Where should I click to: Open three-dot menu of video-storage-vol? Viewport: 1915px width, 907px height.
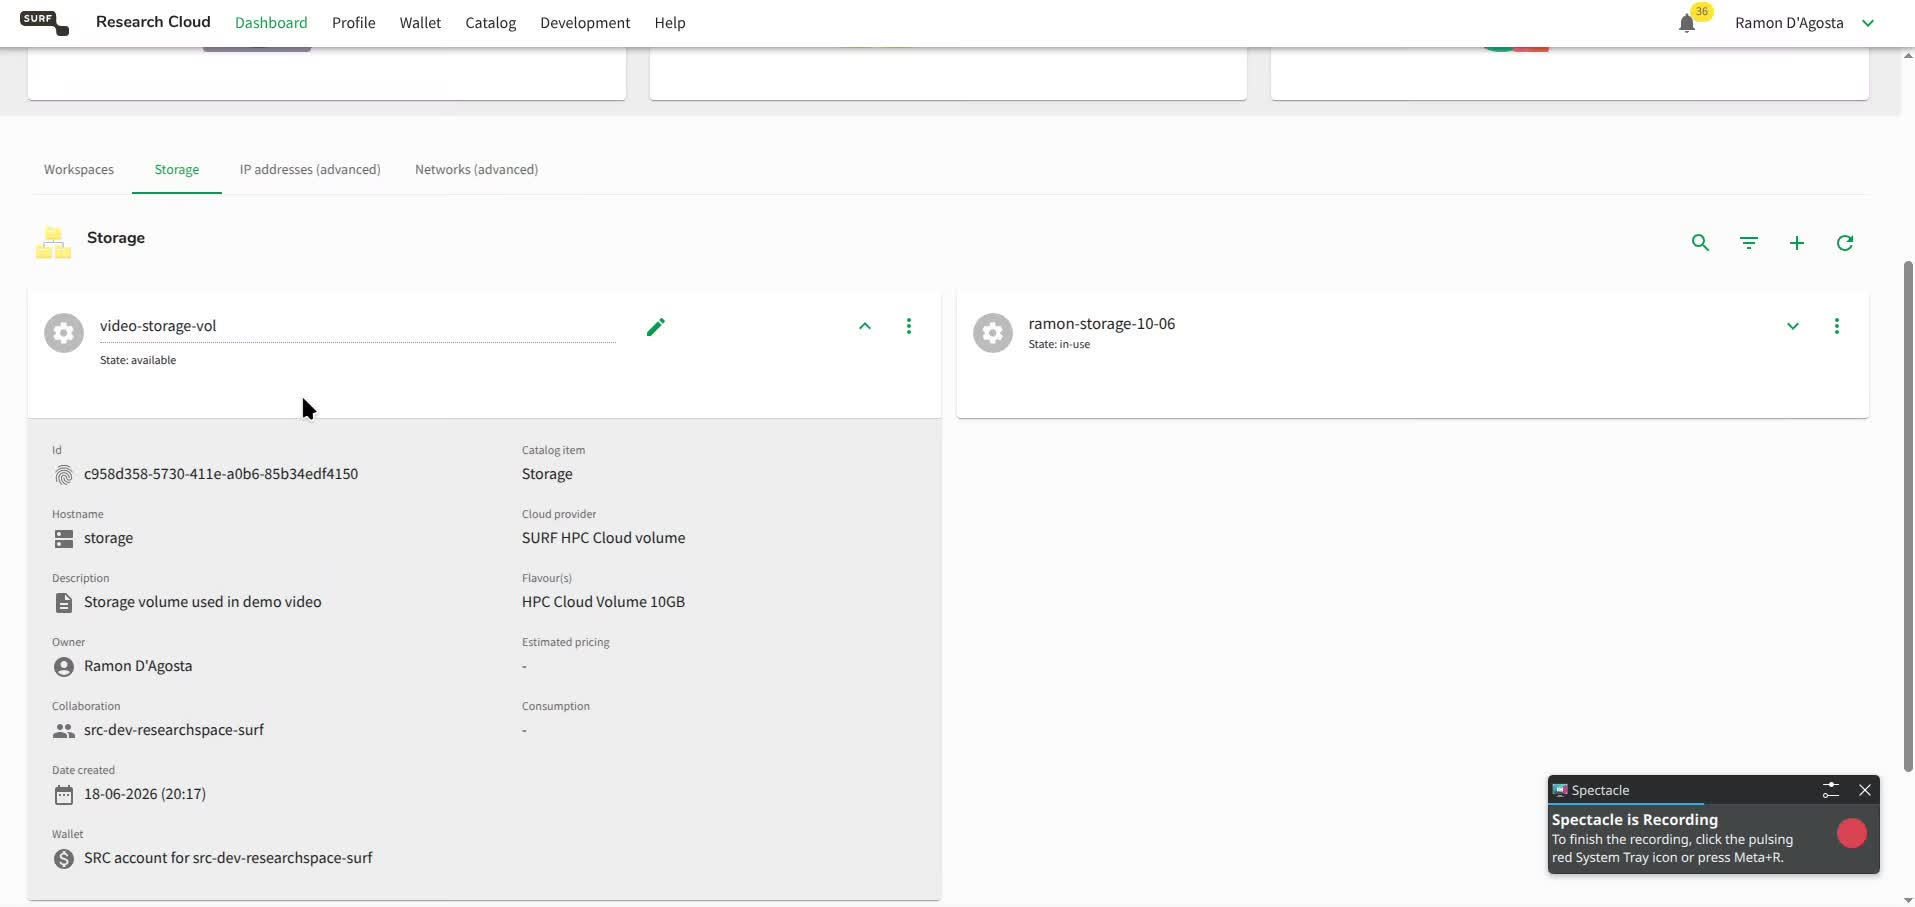[x=909, y=326]
